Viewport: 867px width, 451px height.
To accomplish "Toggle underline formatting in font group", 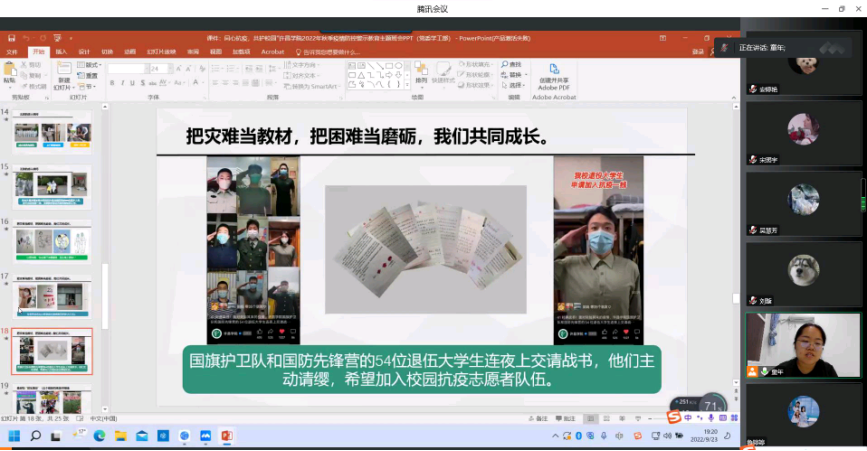I will 133,83.
